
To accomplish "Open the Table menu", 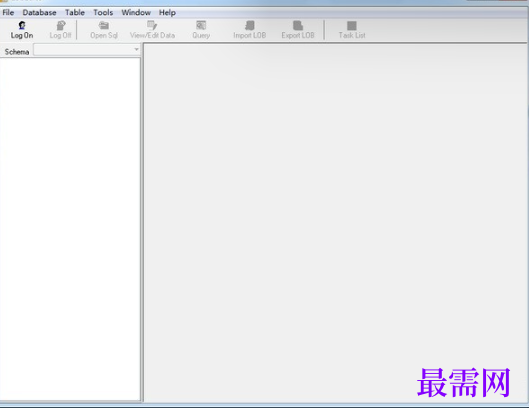I will (75, 12).
